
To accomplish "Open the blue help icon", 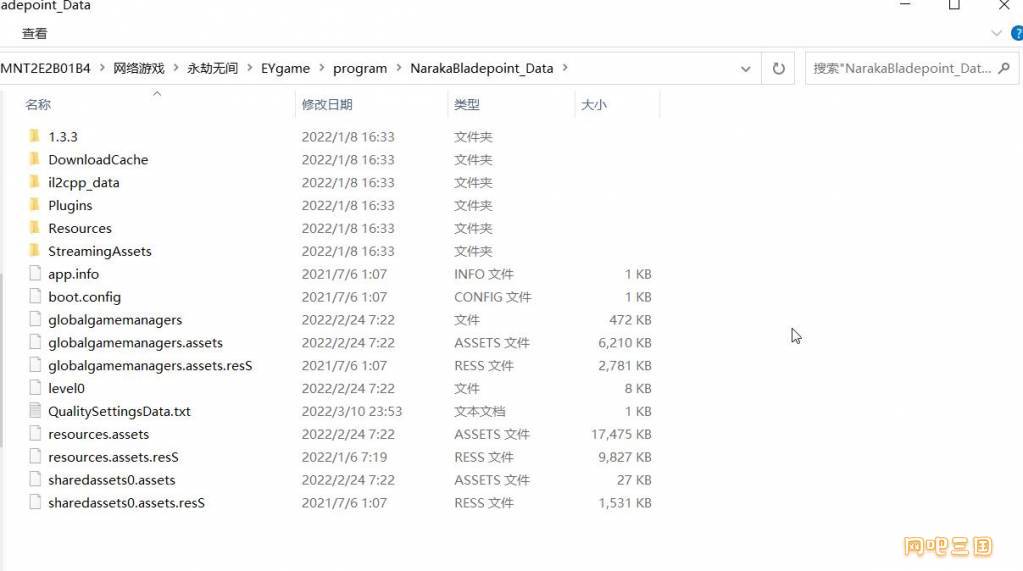I will 1017,33.
